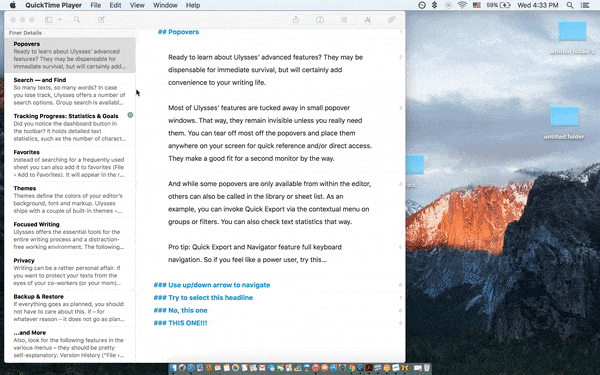
Task: Click the '## Popovers' heading in editor
Action: pyautogui.click(x=178, y=32)
